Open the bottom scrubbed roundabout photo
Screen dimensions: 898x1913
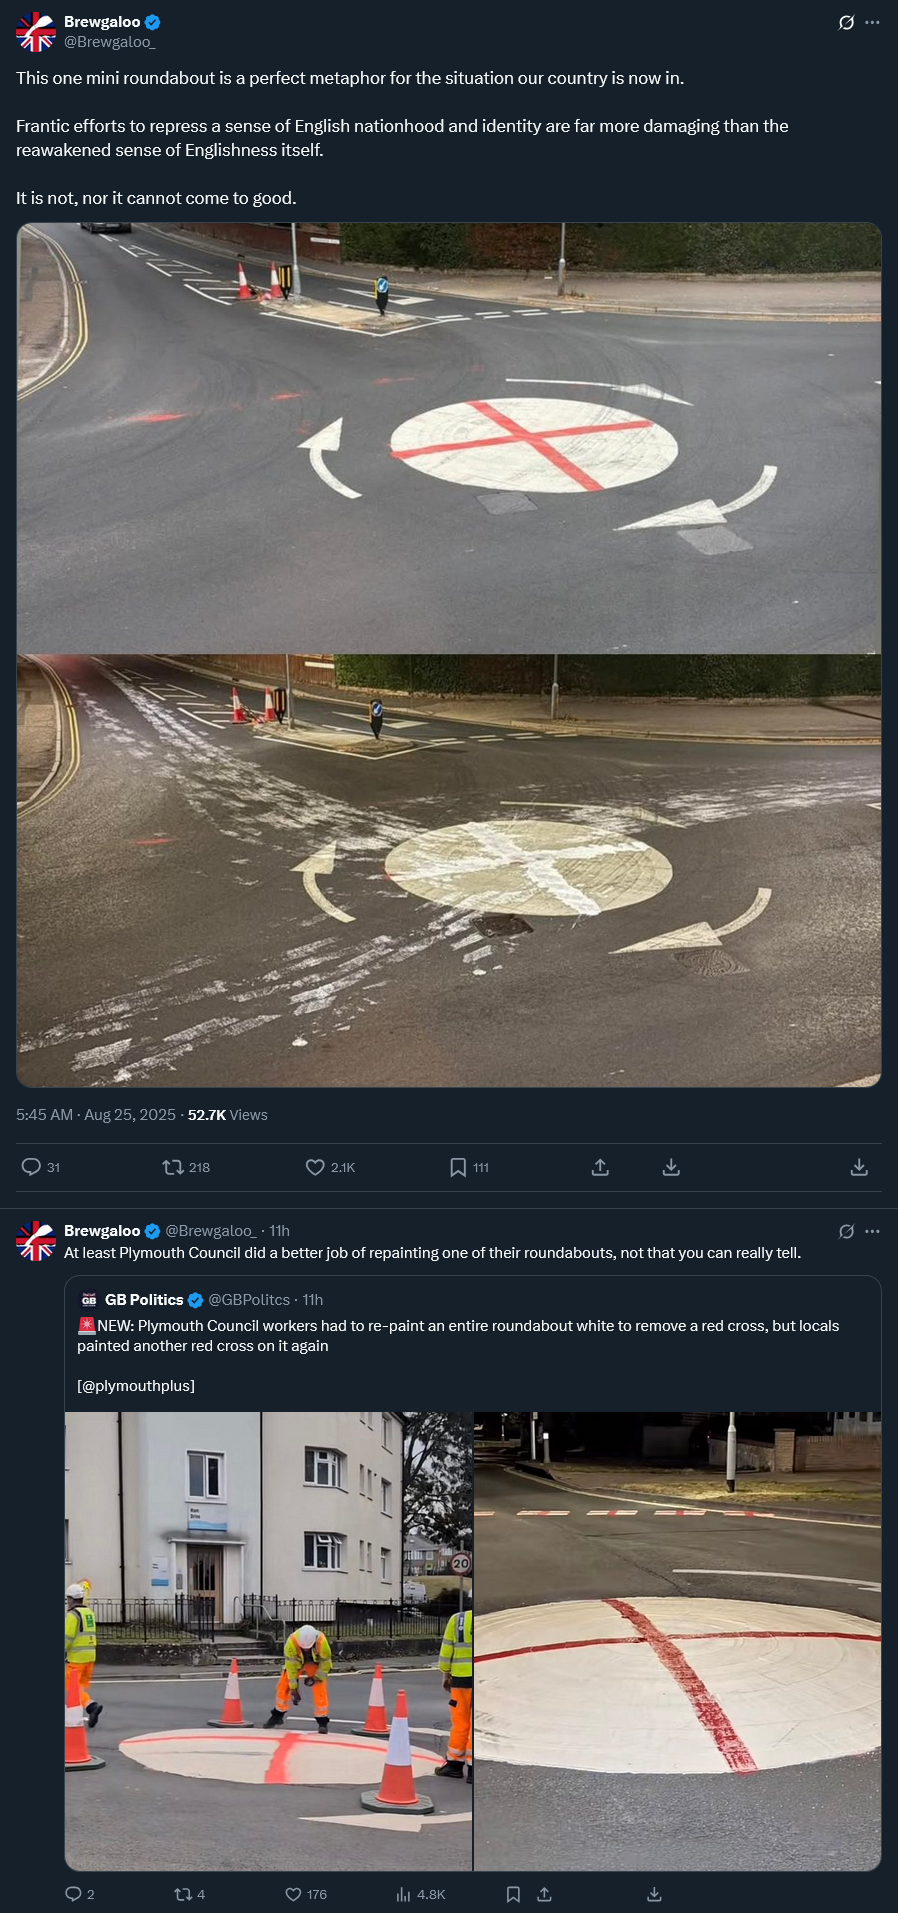(x=449, y=870)
